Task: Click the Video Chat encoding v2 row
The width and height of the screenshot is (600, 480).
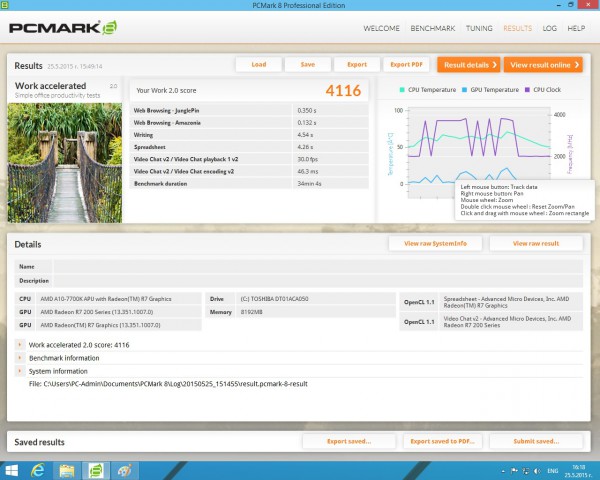Action: (x=249, y=171)
